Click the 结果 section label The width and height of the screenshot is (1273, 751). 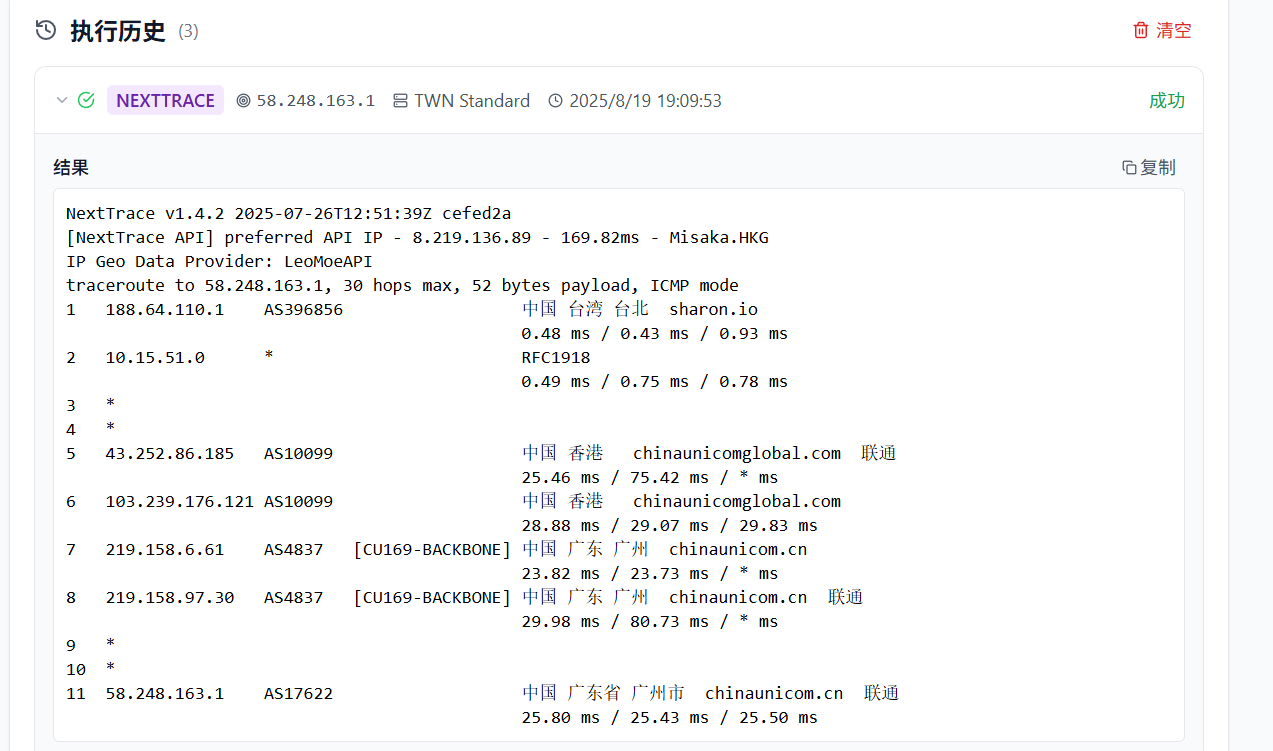click(71, 168)
